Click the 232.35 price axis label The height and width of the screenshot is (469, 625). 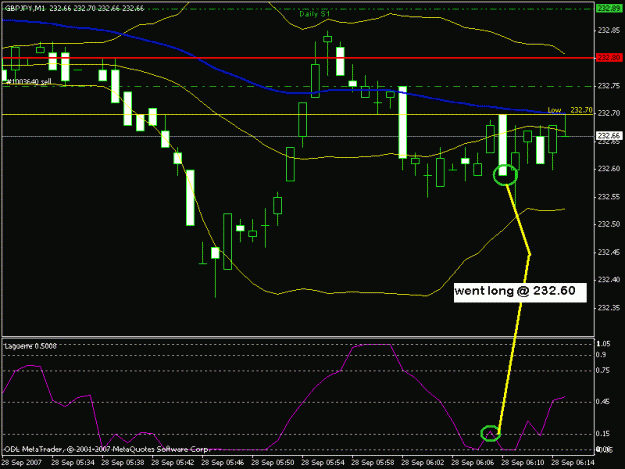(x=609, y=308)
